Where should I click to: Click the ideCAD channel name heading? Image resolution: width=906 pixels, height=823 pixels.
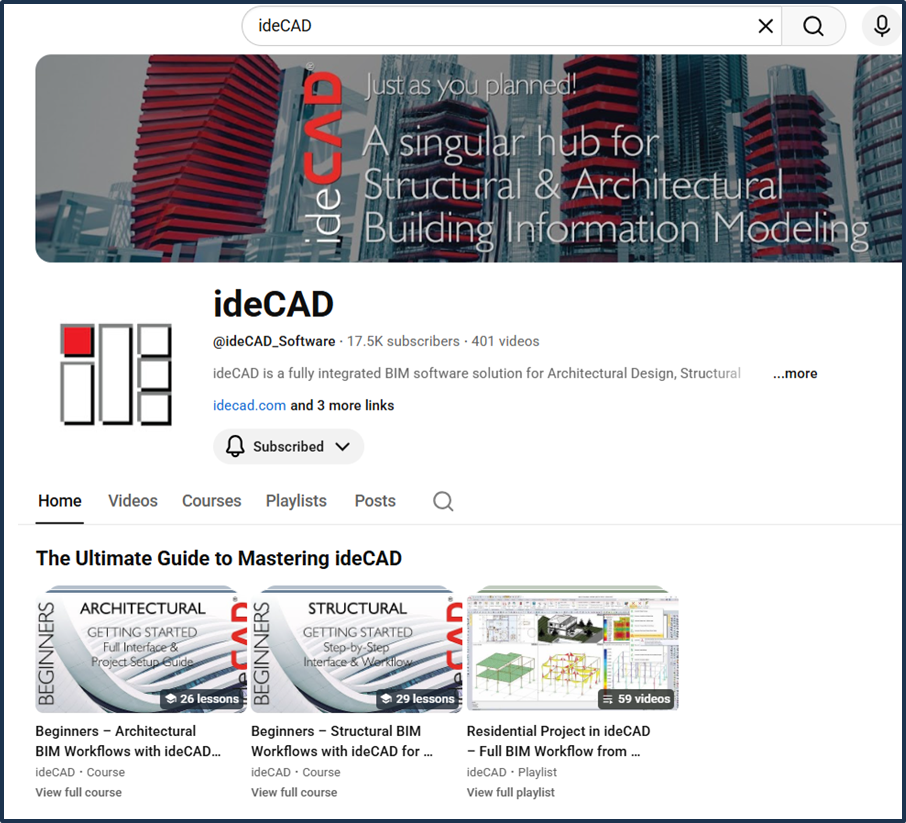coord(273,304)
